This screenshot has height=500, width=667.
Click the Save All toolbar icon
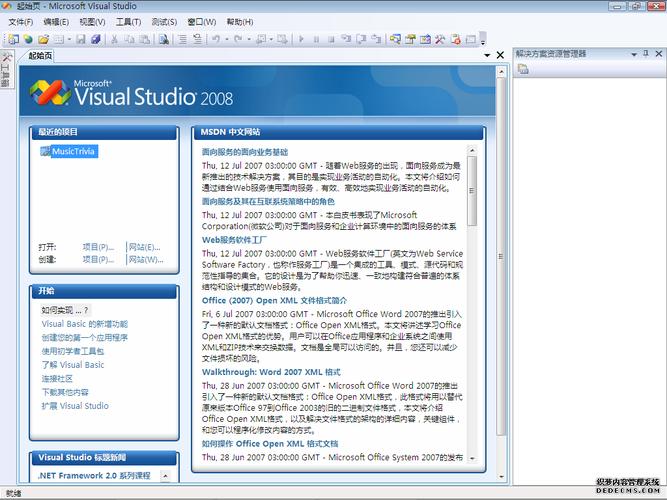[96, 39]
